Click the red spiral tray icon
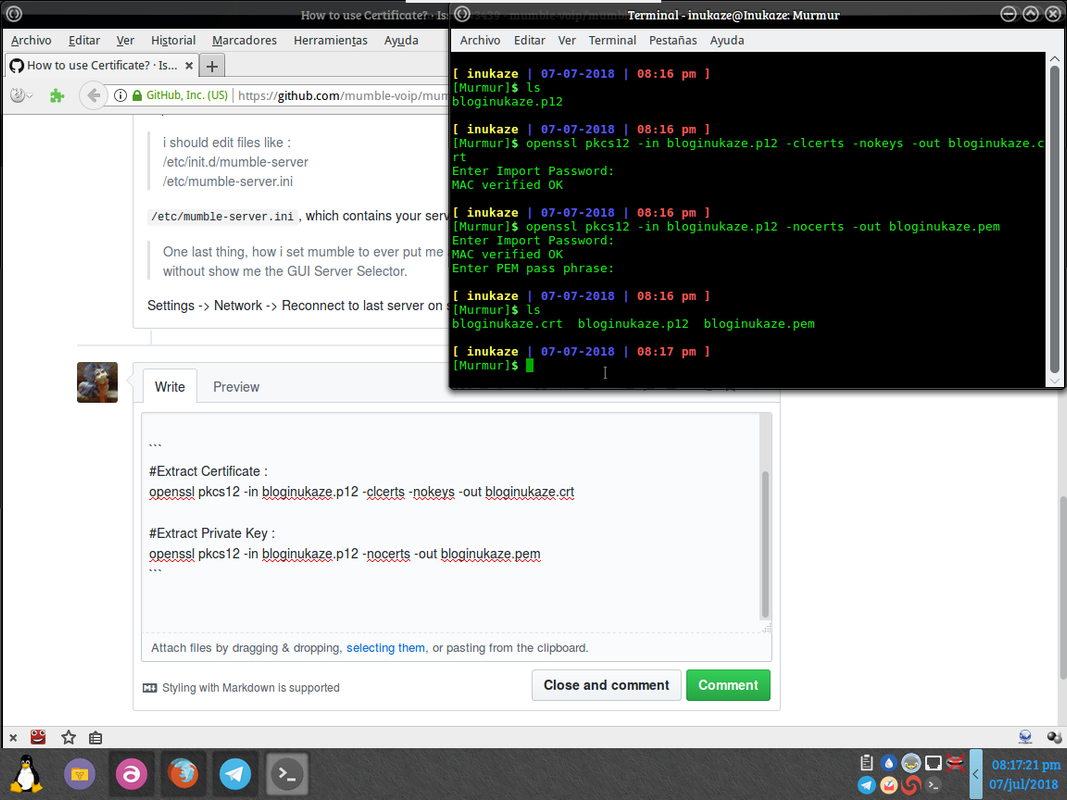Image resolution: width=1067 pixels, height=800 pixels. point(911,785)
